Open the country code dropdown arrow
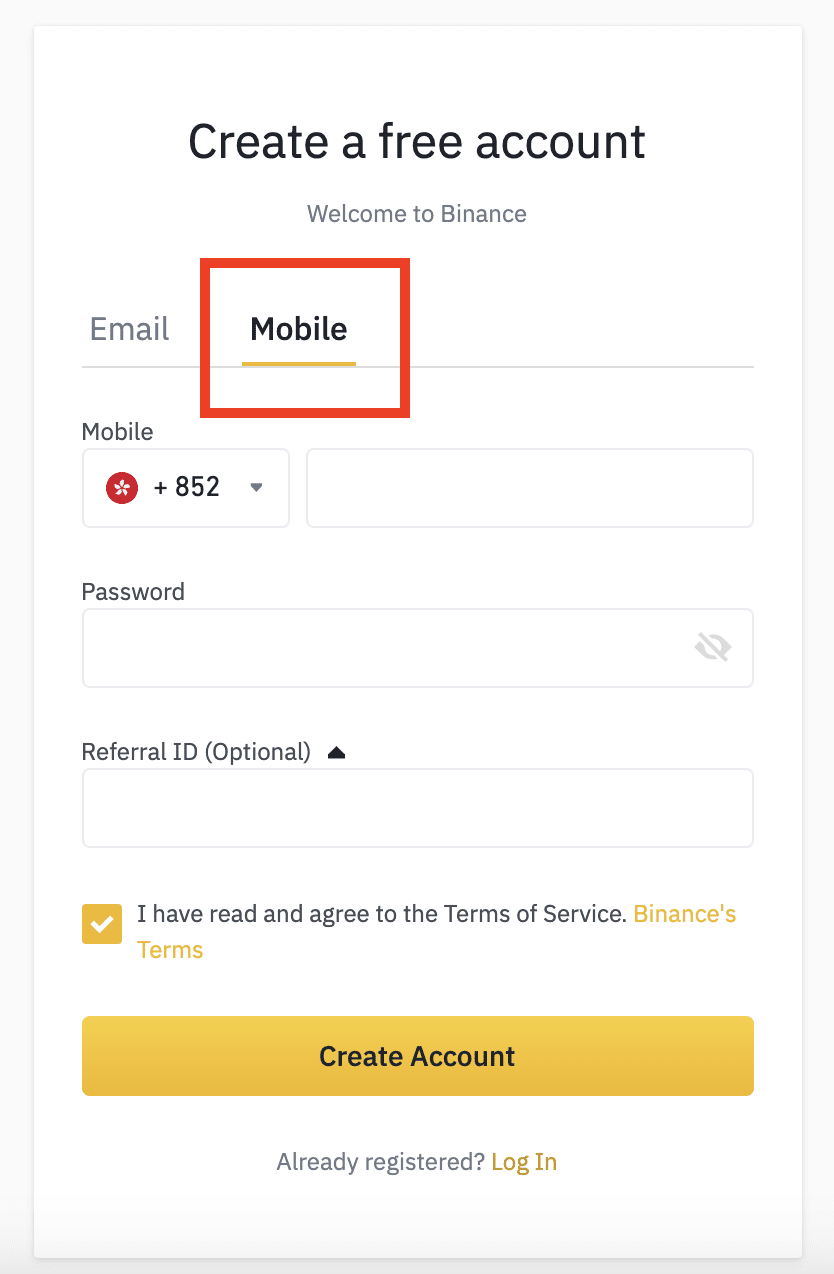The image size is (834, 1274). tap(256, 488)
